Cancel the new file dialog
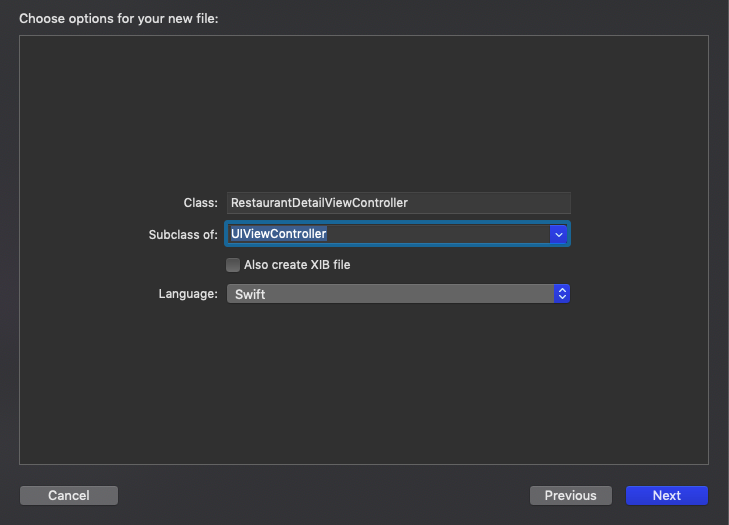Screen dimensions: 729x525 pyautogui.click(x=69, y=495)
